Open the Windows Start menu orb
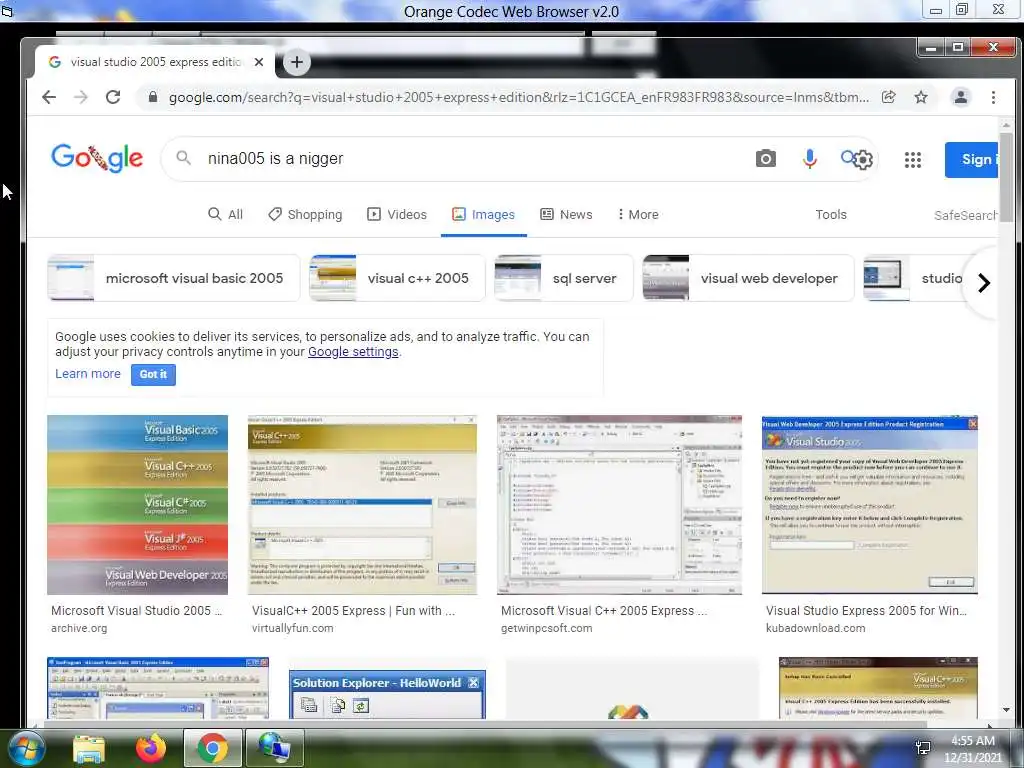 (25, 748)
